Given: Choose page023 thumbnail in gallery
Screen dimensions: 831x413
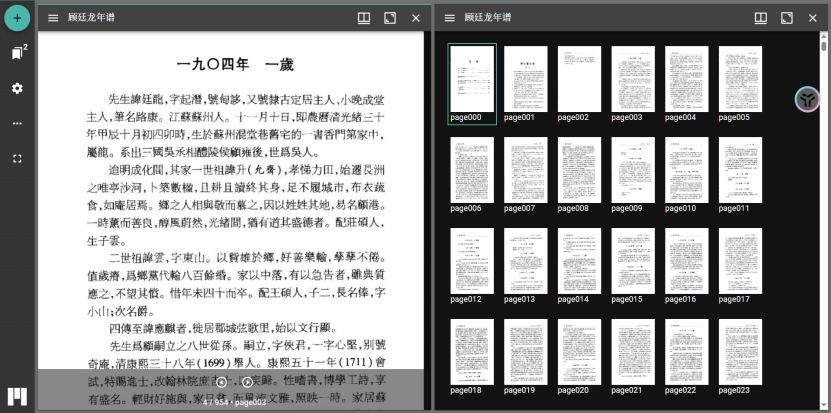Looking at the screenshot, I should click(740, 352).
